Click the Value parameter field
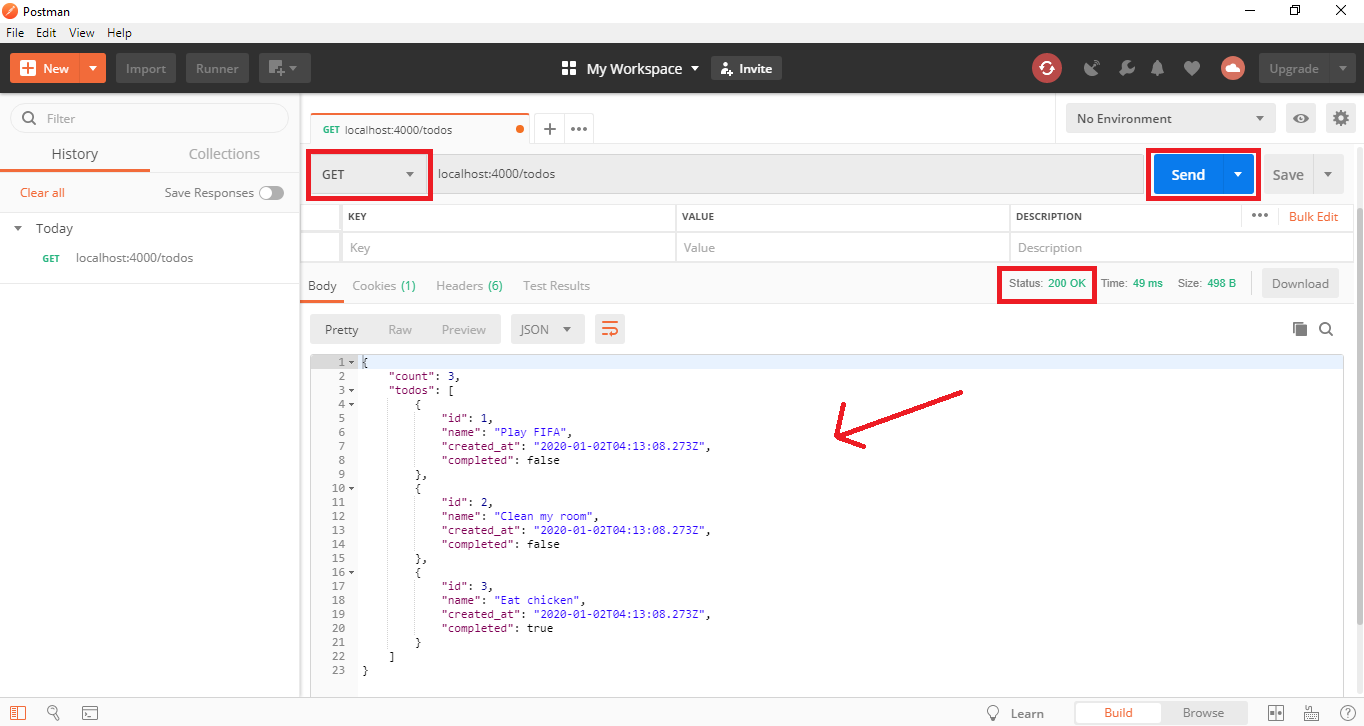1364x726 pixels. (843, 247)
